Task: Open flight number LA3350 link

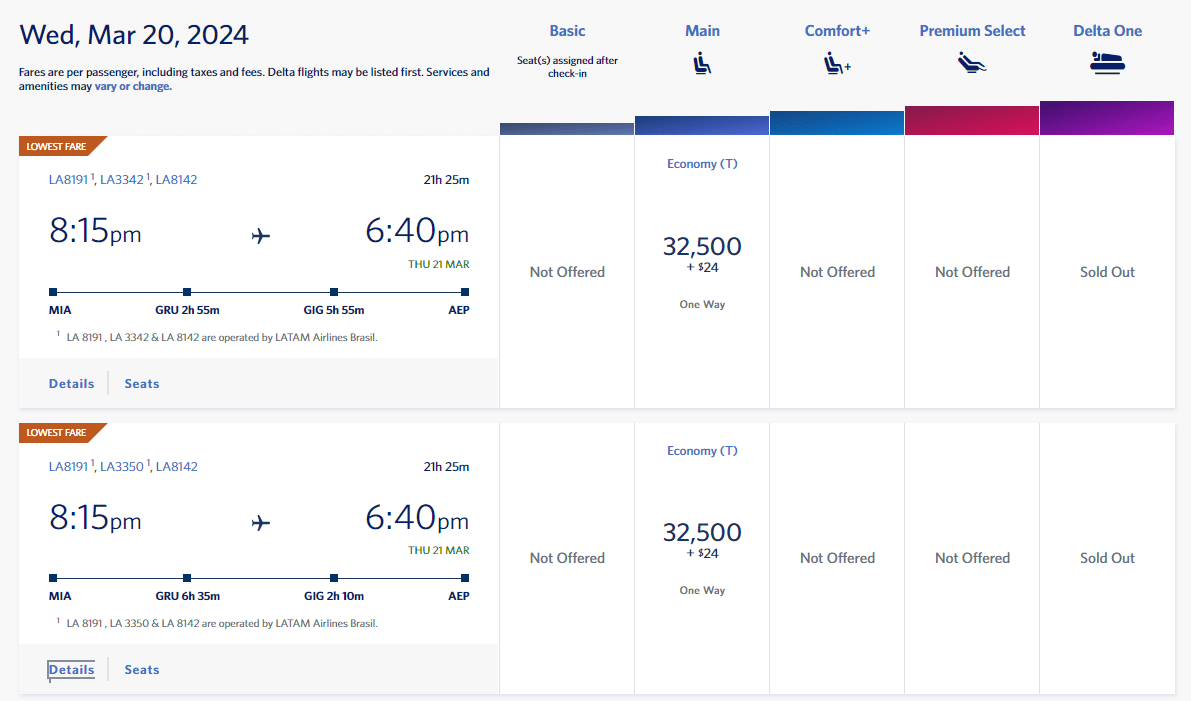Action: (122, 467)
